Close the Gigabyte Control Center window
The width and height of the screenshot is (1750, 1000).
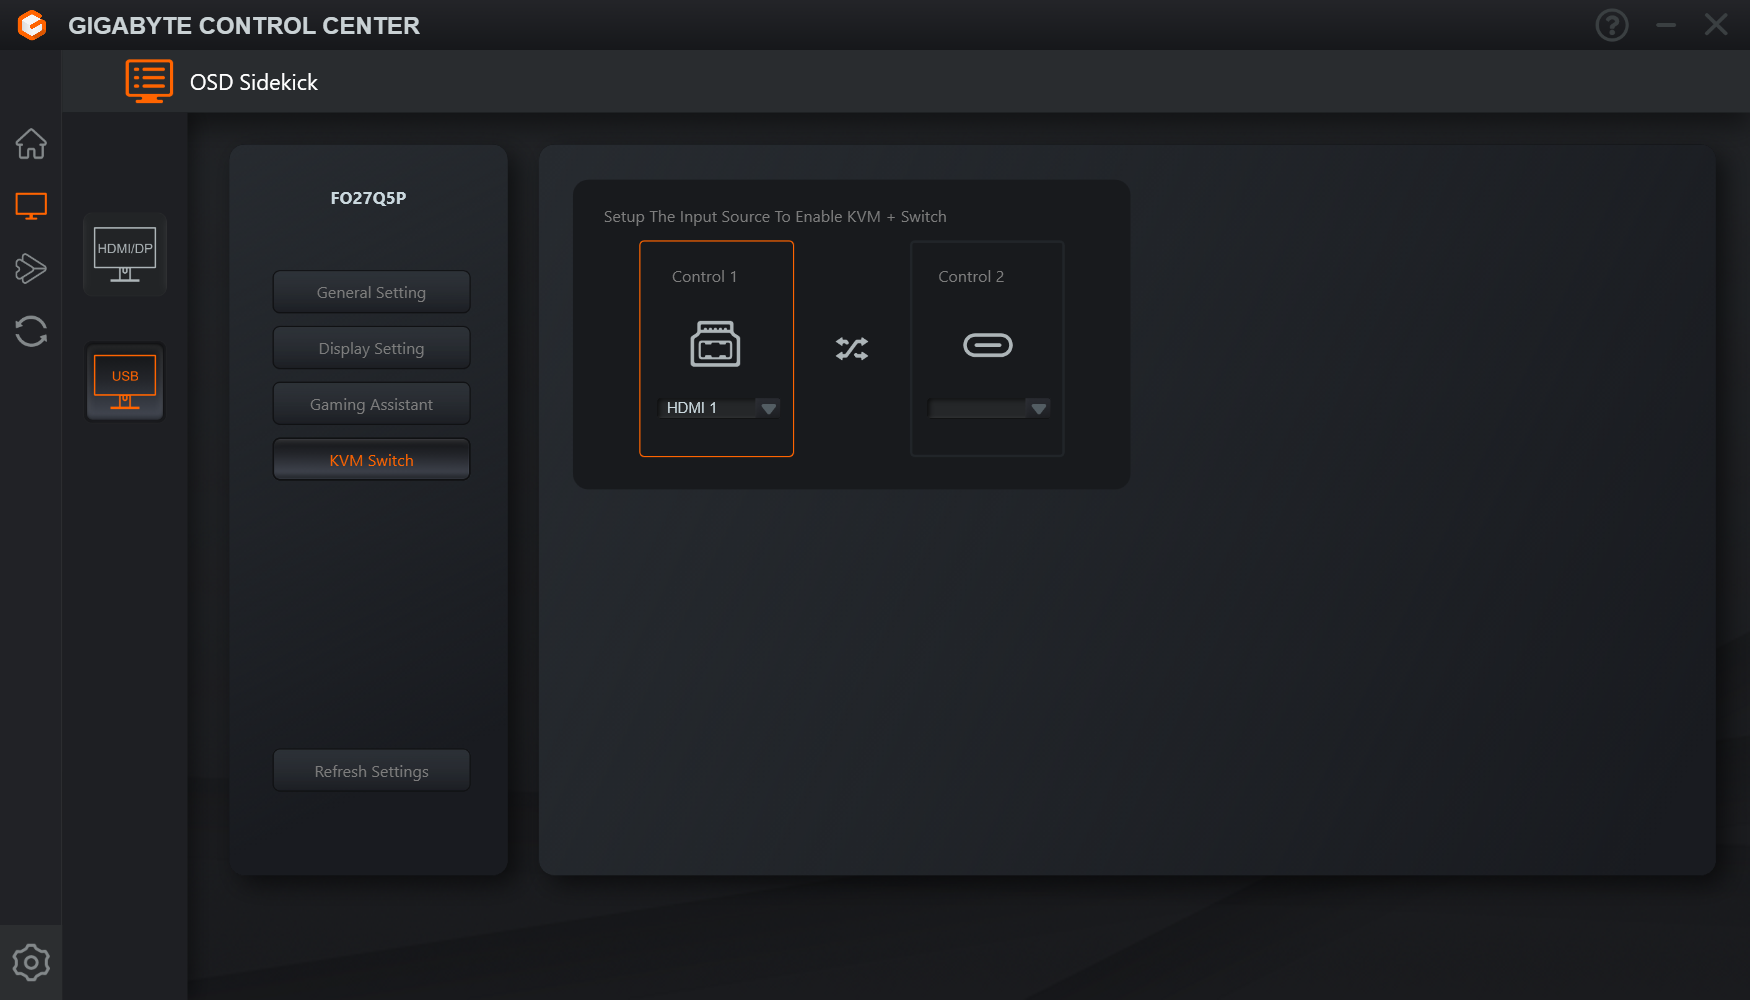[1716, 25]
